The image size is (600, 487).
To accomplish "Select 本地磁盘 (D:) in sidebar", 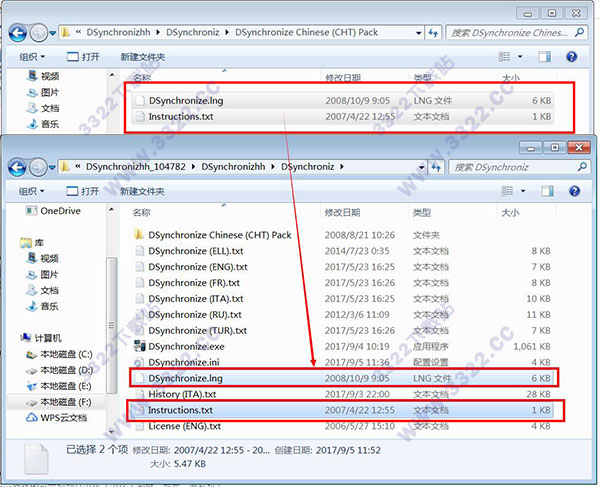I will pos(59,370).
